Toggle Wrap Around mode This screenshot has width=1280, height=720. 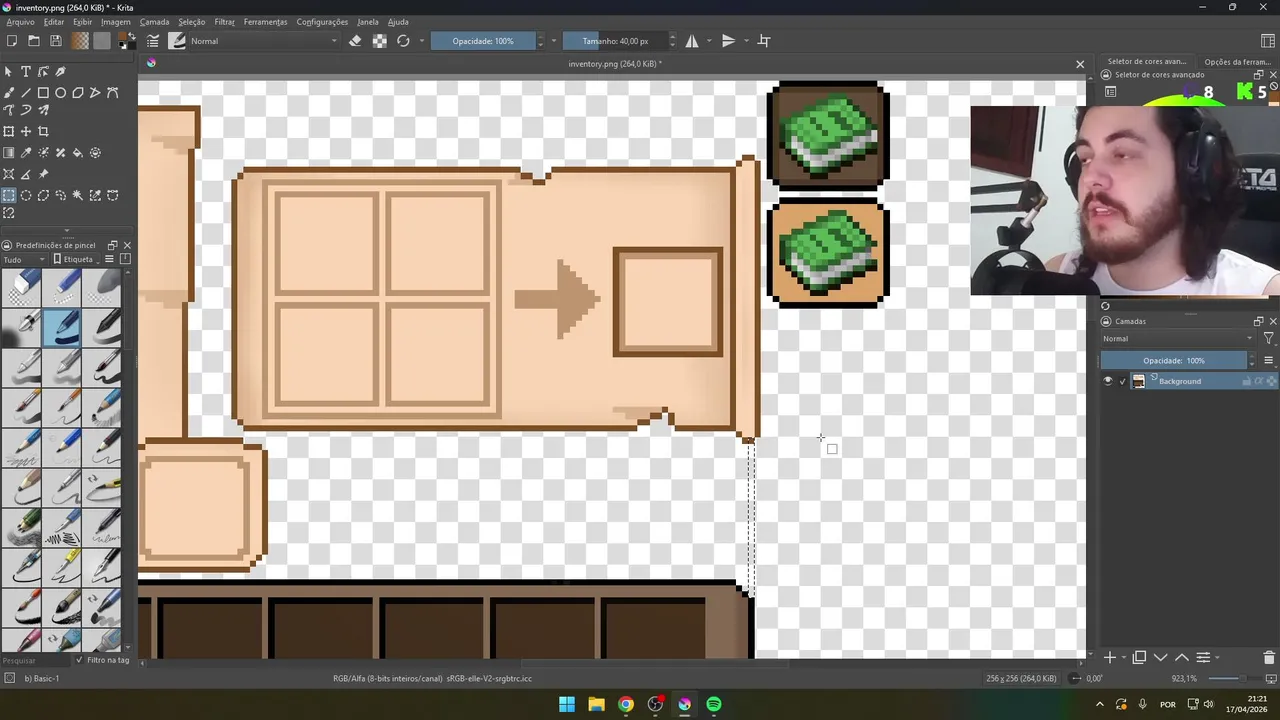point(764,41)
